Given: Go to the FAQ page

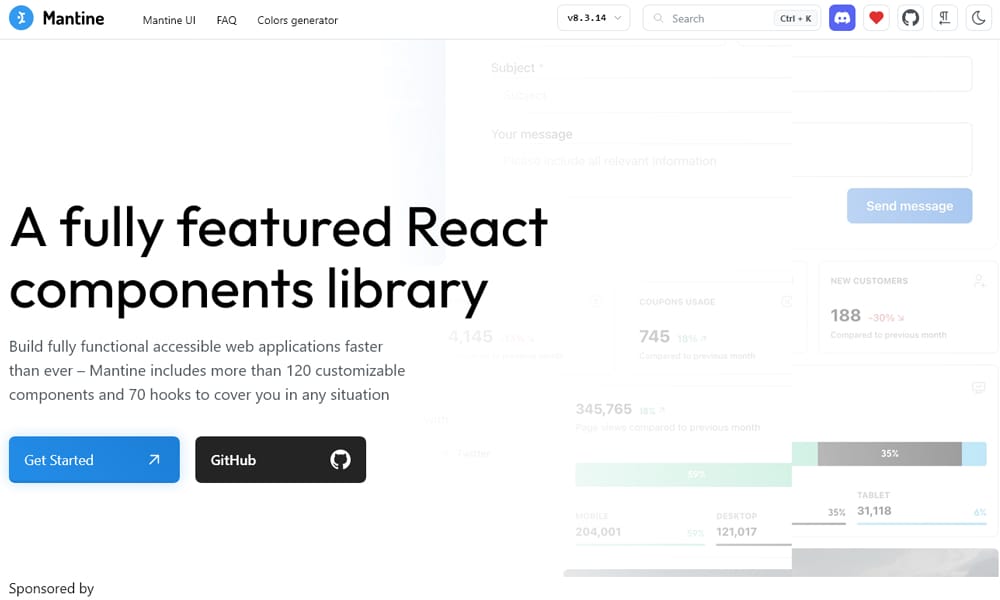Looking at the screenshot, I should point(226,20).
